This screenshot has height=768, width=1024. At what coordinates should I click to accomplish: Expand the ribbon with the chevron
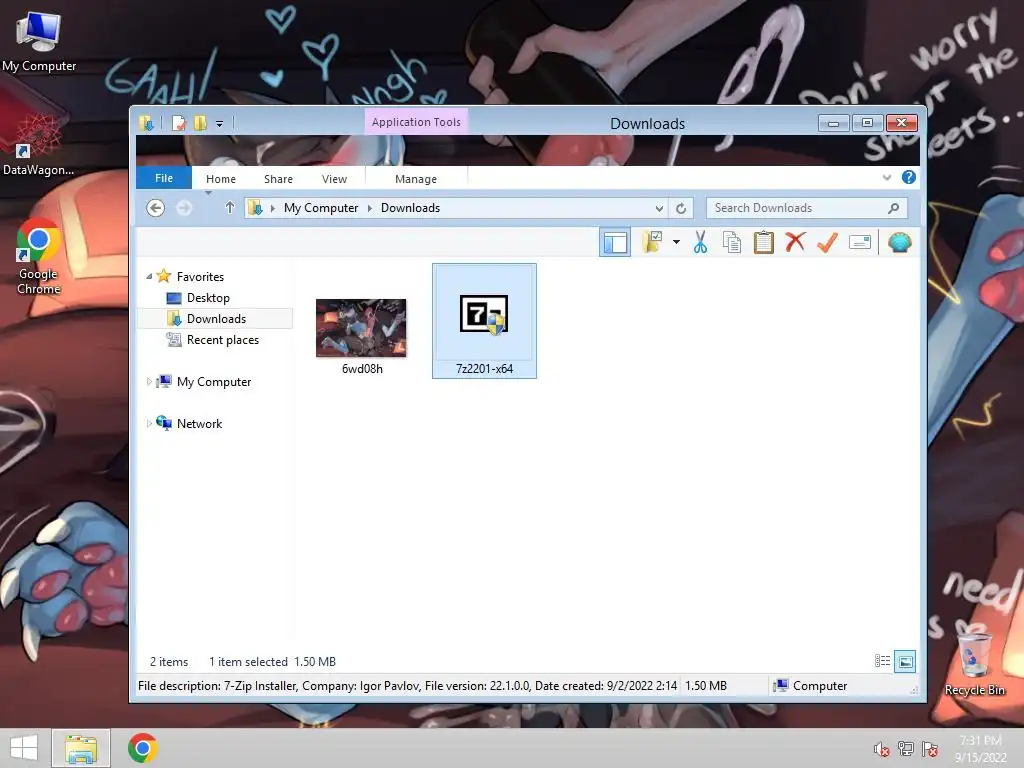[x=886, y=177]
